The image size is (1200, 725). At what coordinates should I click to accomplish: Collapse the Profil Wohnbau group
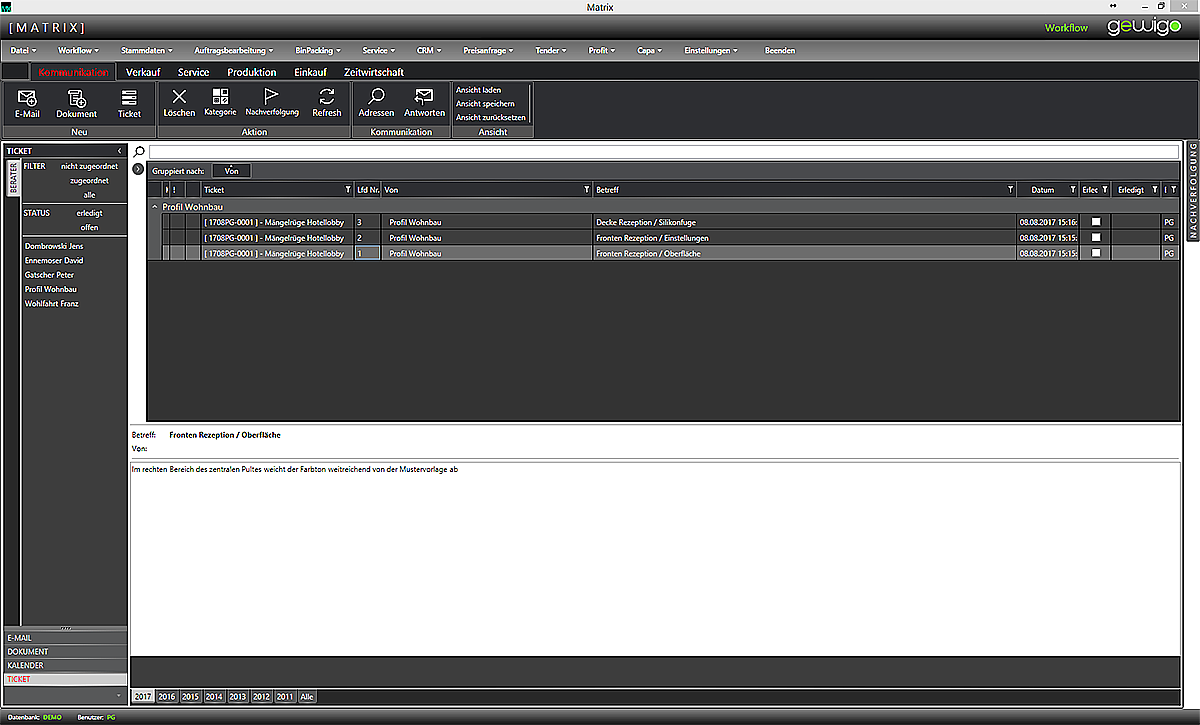click(155, 207)
